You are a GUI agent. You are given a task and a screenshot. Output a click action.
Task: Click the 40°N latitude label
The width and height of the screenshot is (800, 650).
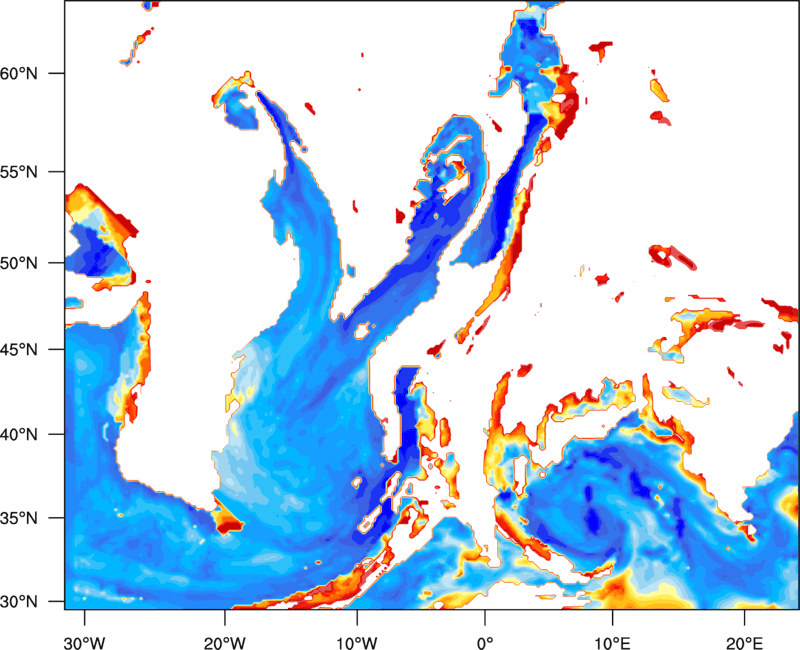19,435
